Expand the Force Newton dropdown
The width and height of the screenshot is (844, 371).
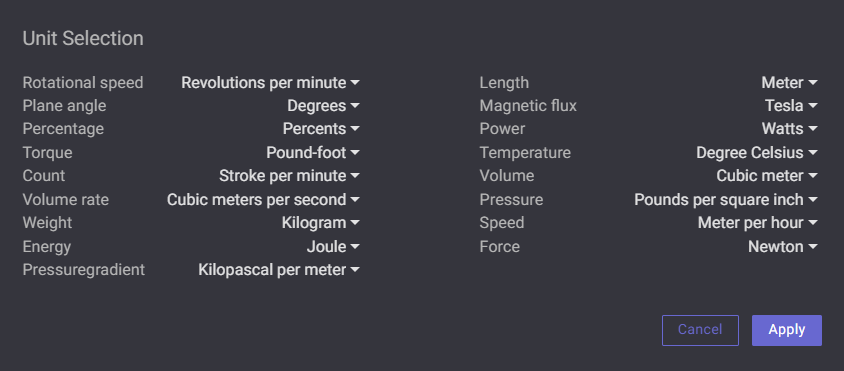[783, 247]
